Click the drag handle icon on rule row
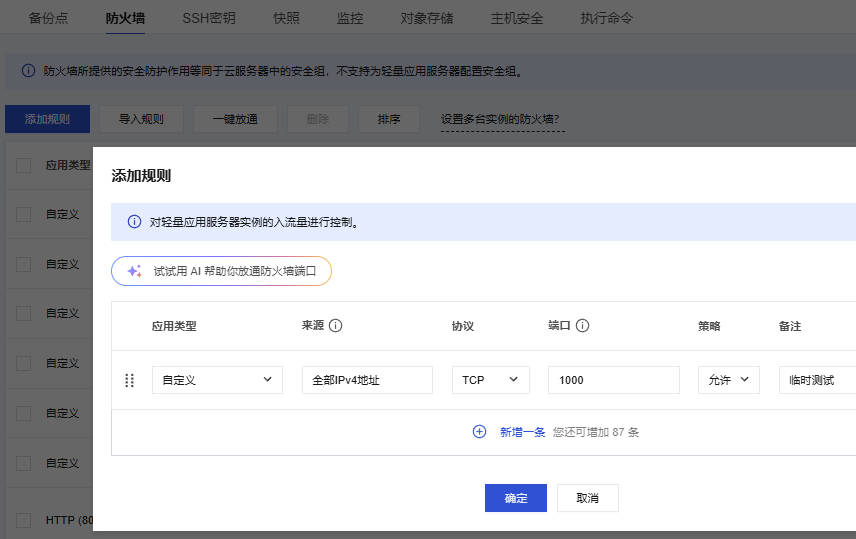The image size is (856, 539). 129,380
